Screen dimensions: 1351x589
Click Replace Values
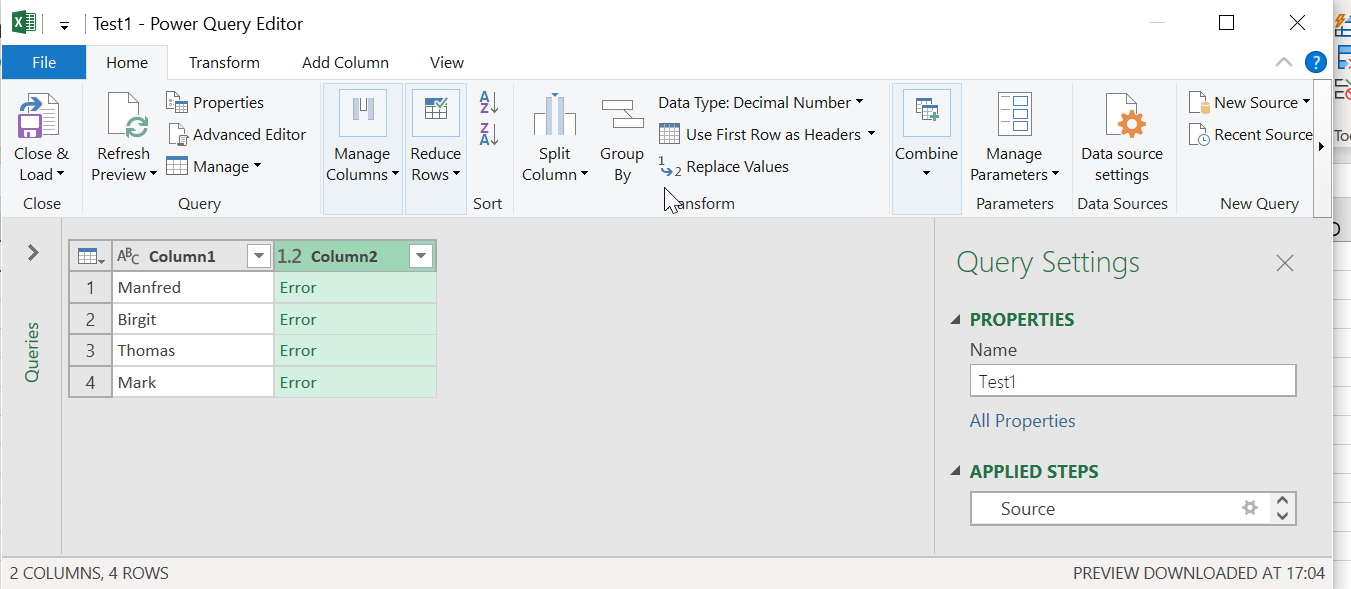click(x=724, y=166)
